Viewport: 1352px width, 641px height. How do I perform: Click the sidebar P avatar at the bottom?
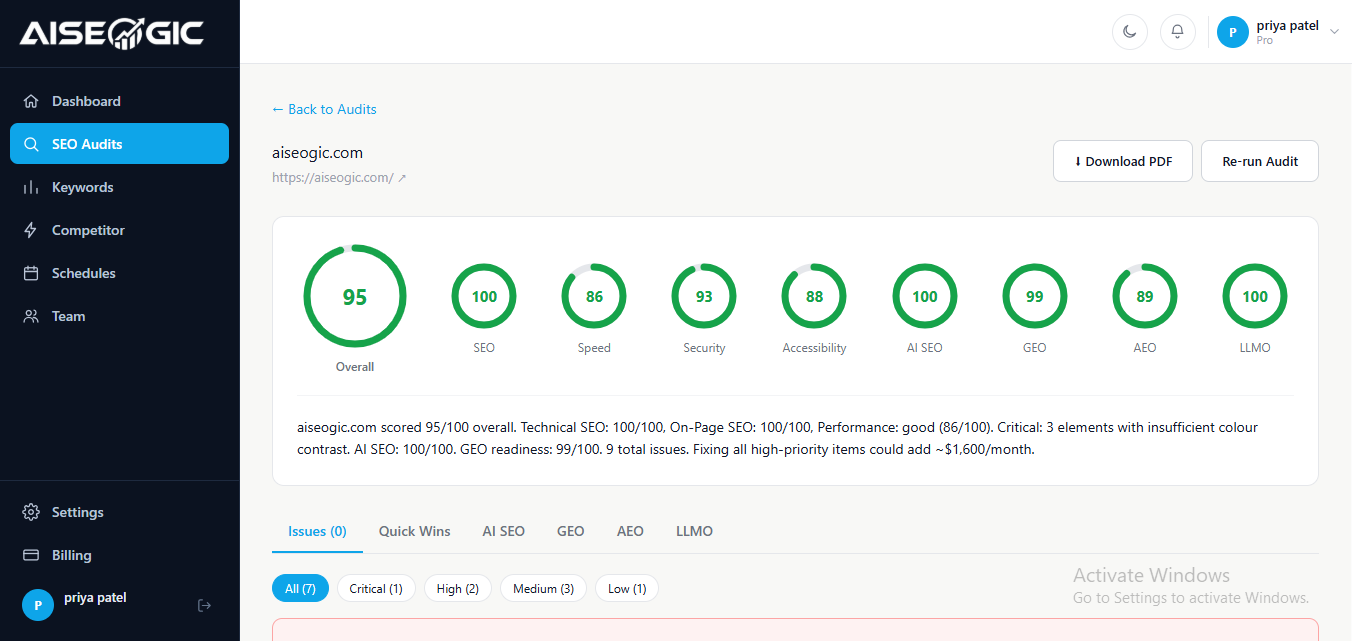point(38,605)
